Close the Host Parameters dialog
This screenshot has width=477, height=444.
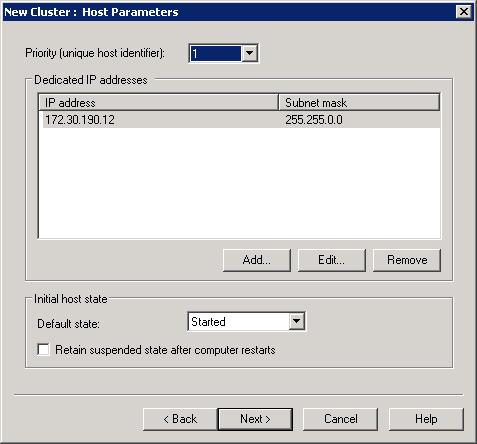click(x=464, y=12)
